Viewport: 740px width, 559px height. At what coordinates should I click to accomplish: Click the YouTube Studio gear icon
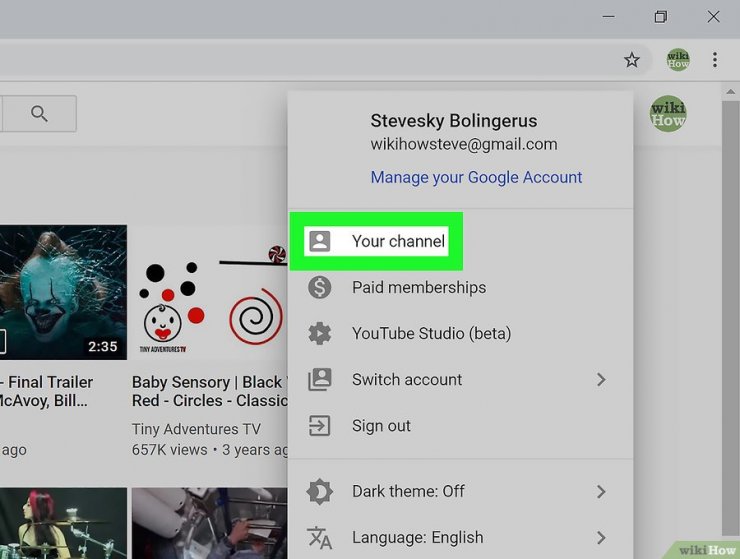tap(320, 333)
